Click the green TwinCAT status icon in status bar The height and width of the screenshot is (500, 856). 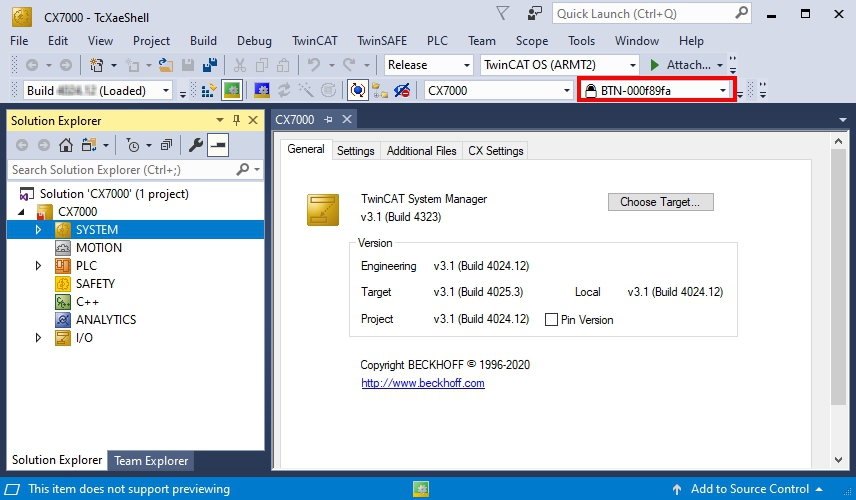(x=421, y=489)
